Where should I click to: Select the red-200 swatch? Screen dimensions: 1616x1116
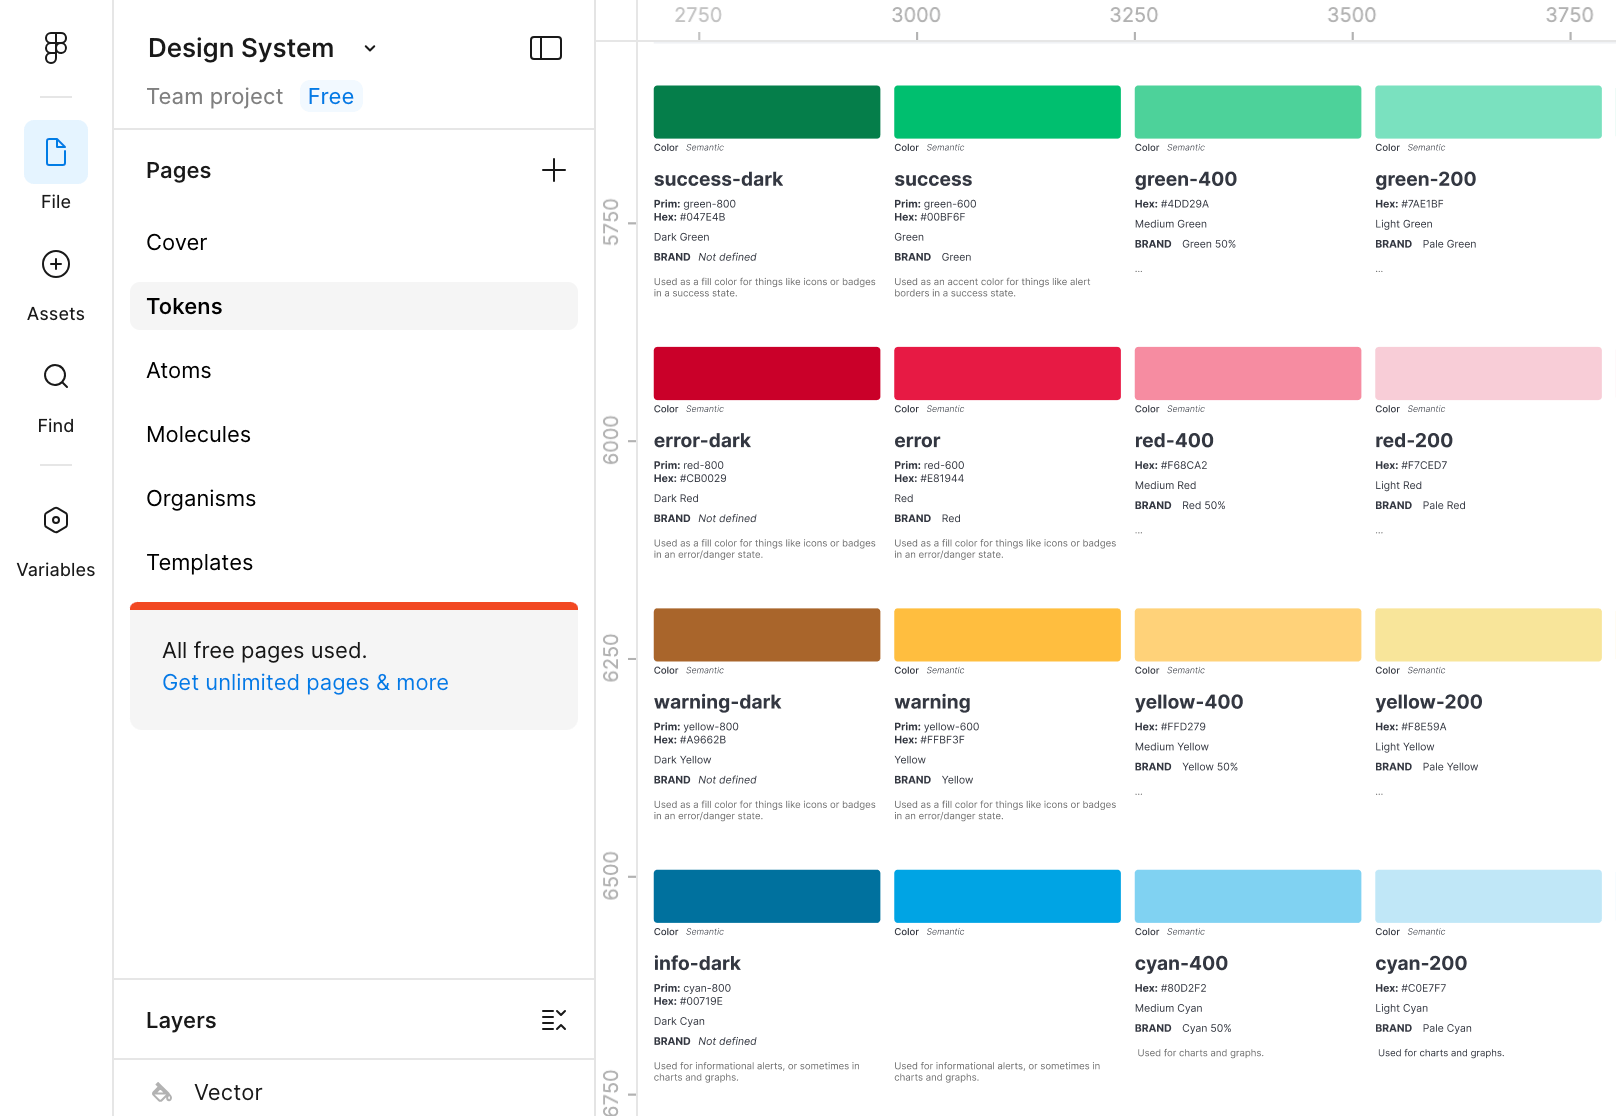click(1488, 373)
